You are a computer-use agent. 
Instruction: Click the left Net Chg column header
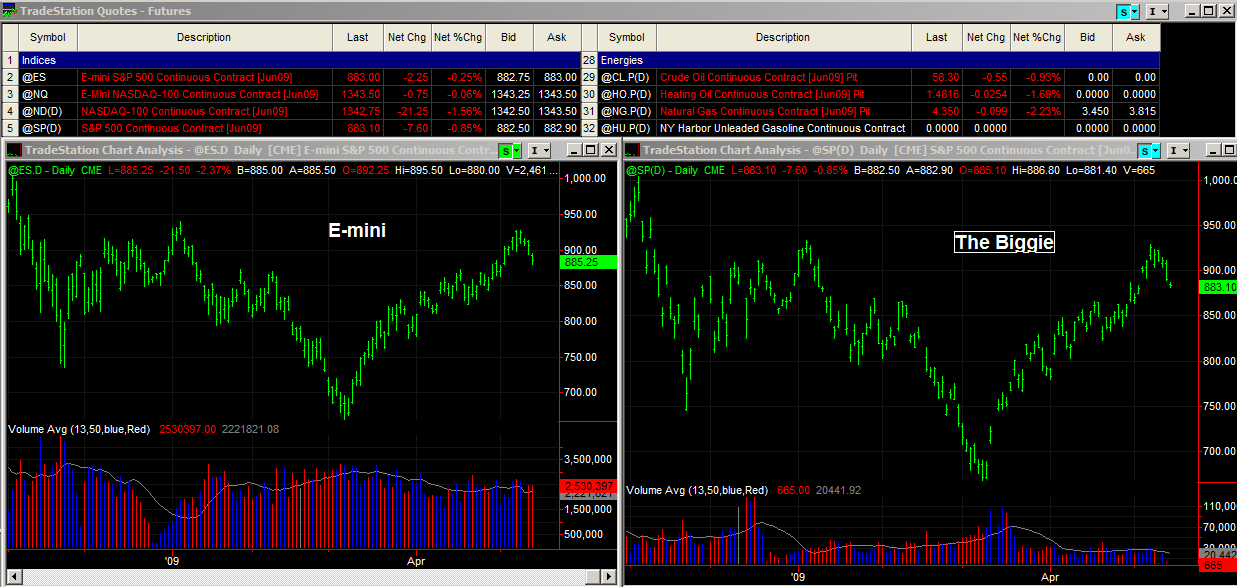407,38
